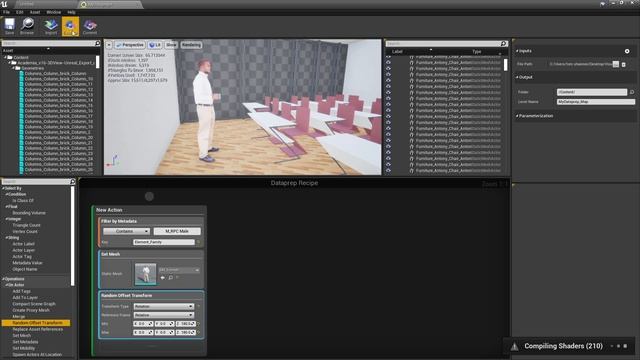Click the Content folder icon in Asset tree
This screenshot has width=640, height=360.
coord(10,57)
